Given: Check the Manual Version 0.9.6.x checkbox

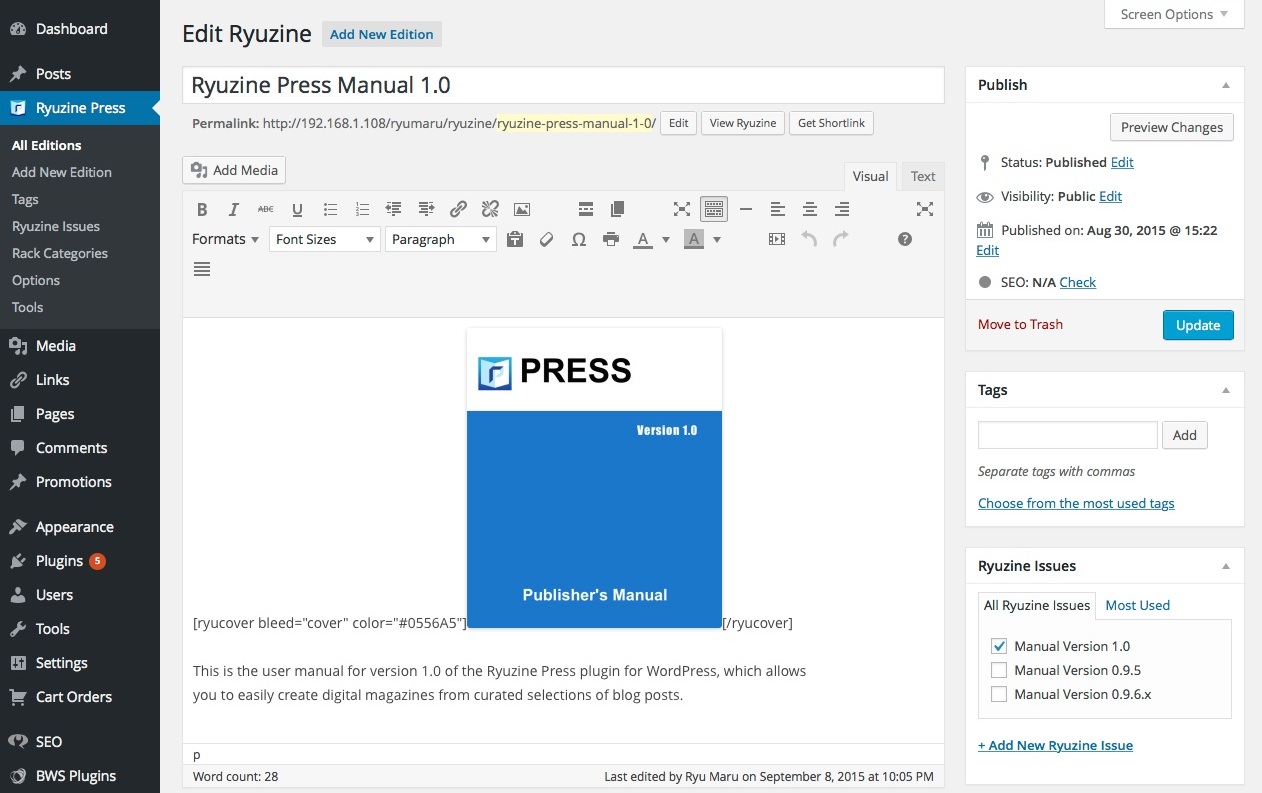Looking at the screenshot, I should 998,694.
